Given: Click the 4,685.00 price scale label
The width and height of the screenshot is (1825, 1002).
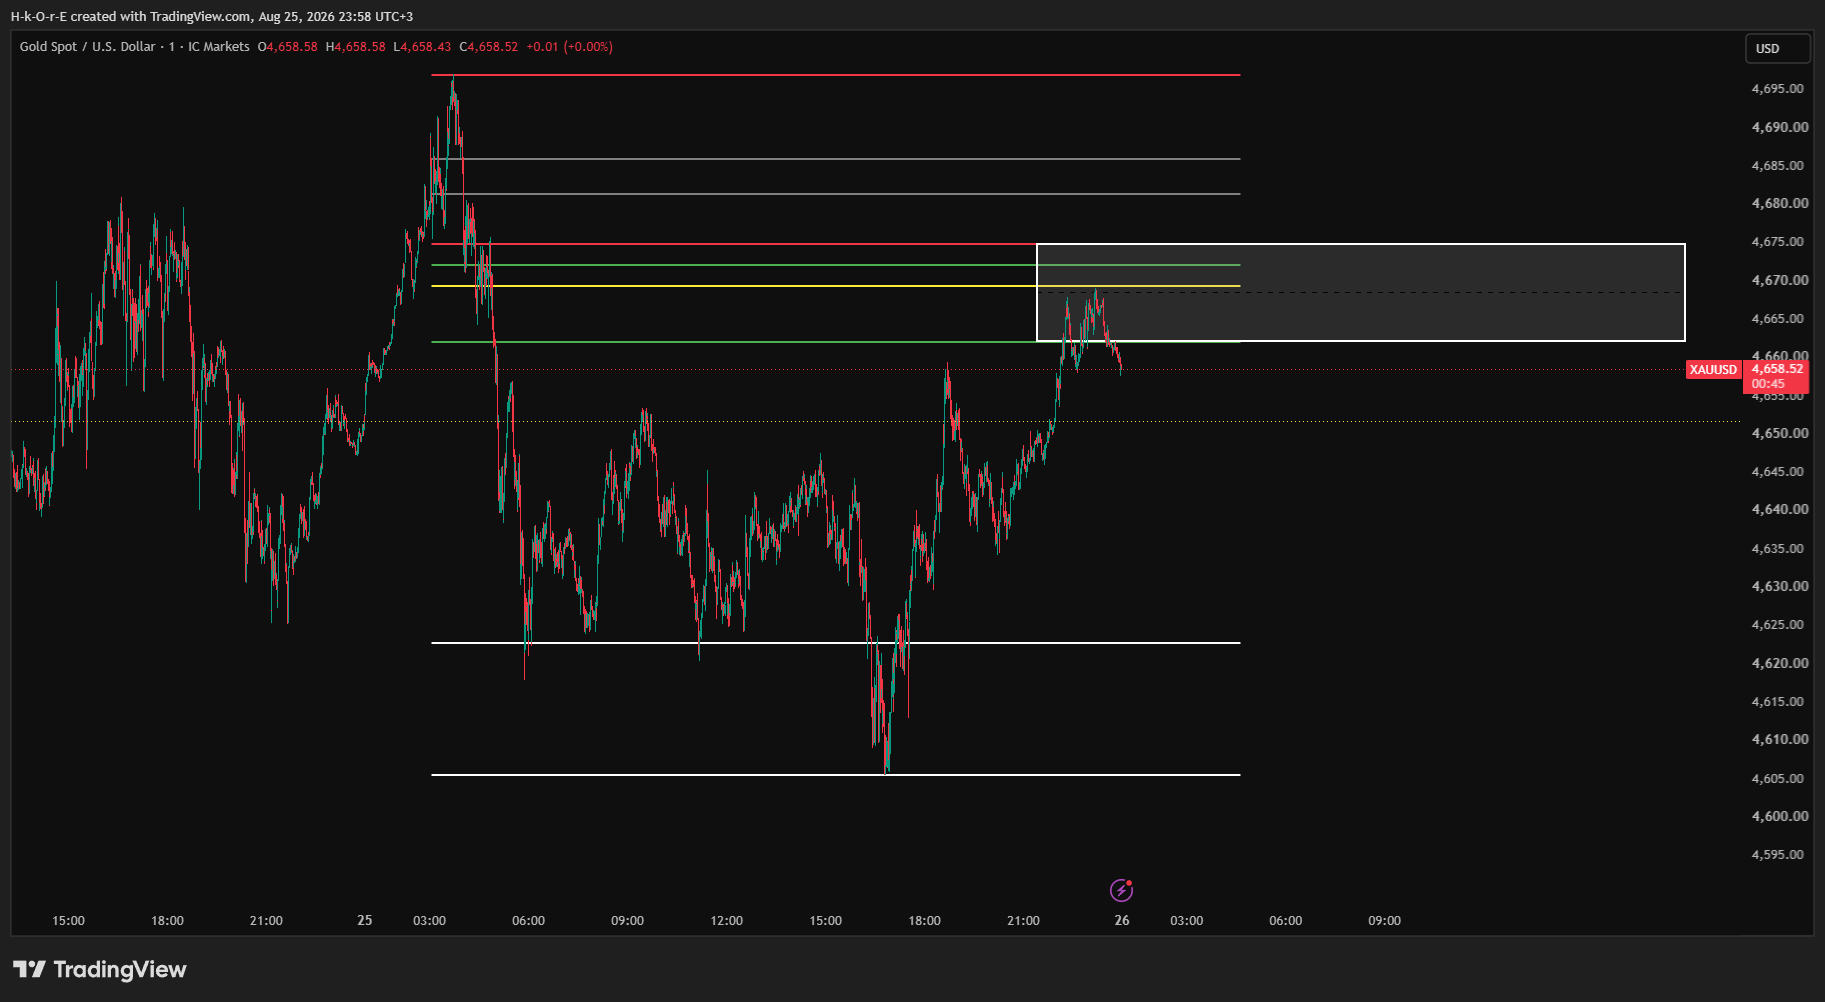Looking at the screenshot, I should pos(1778,166).
